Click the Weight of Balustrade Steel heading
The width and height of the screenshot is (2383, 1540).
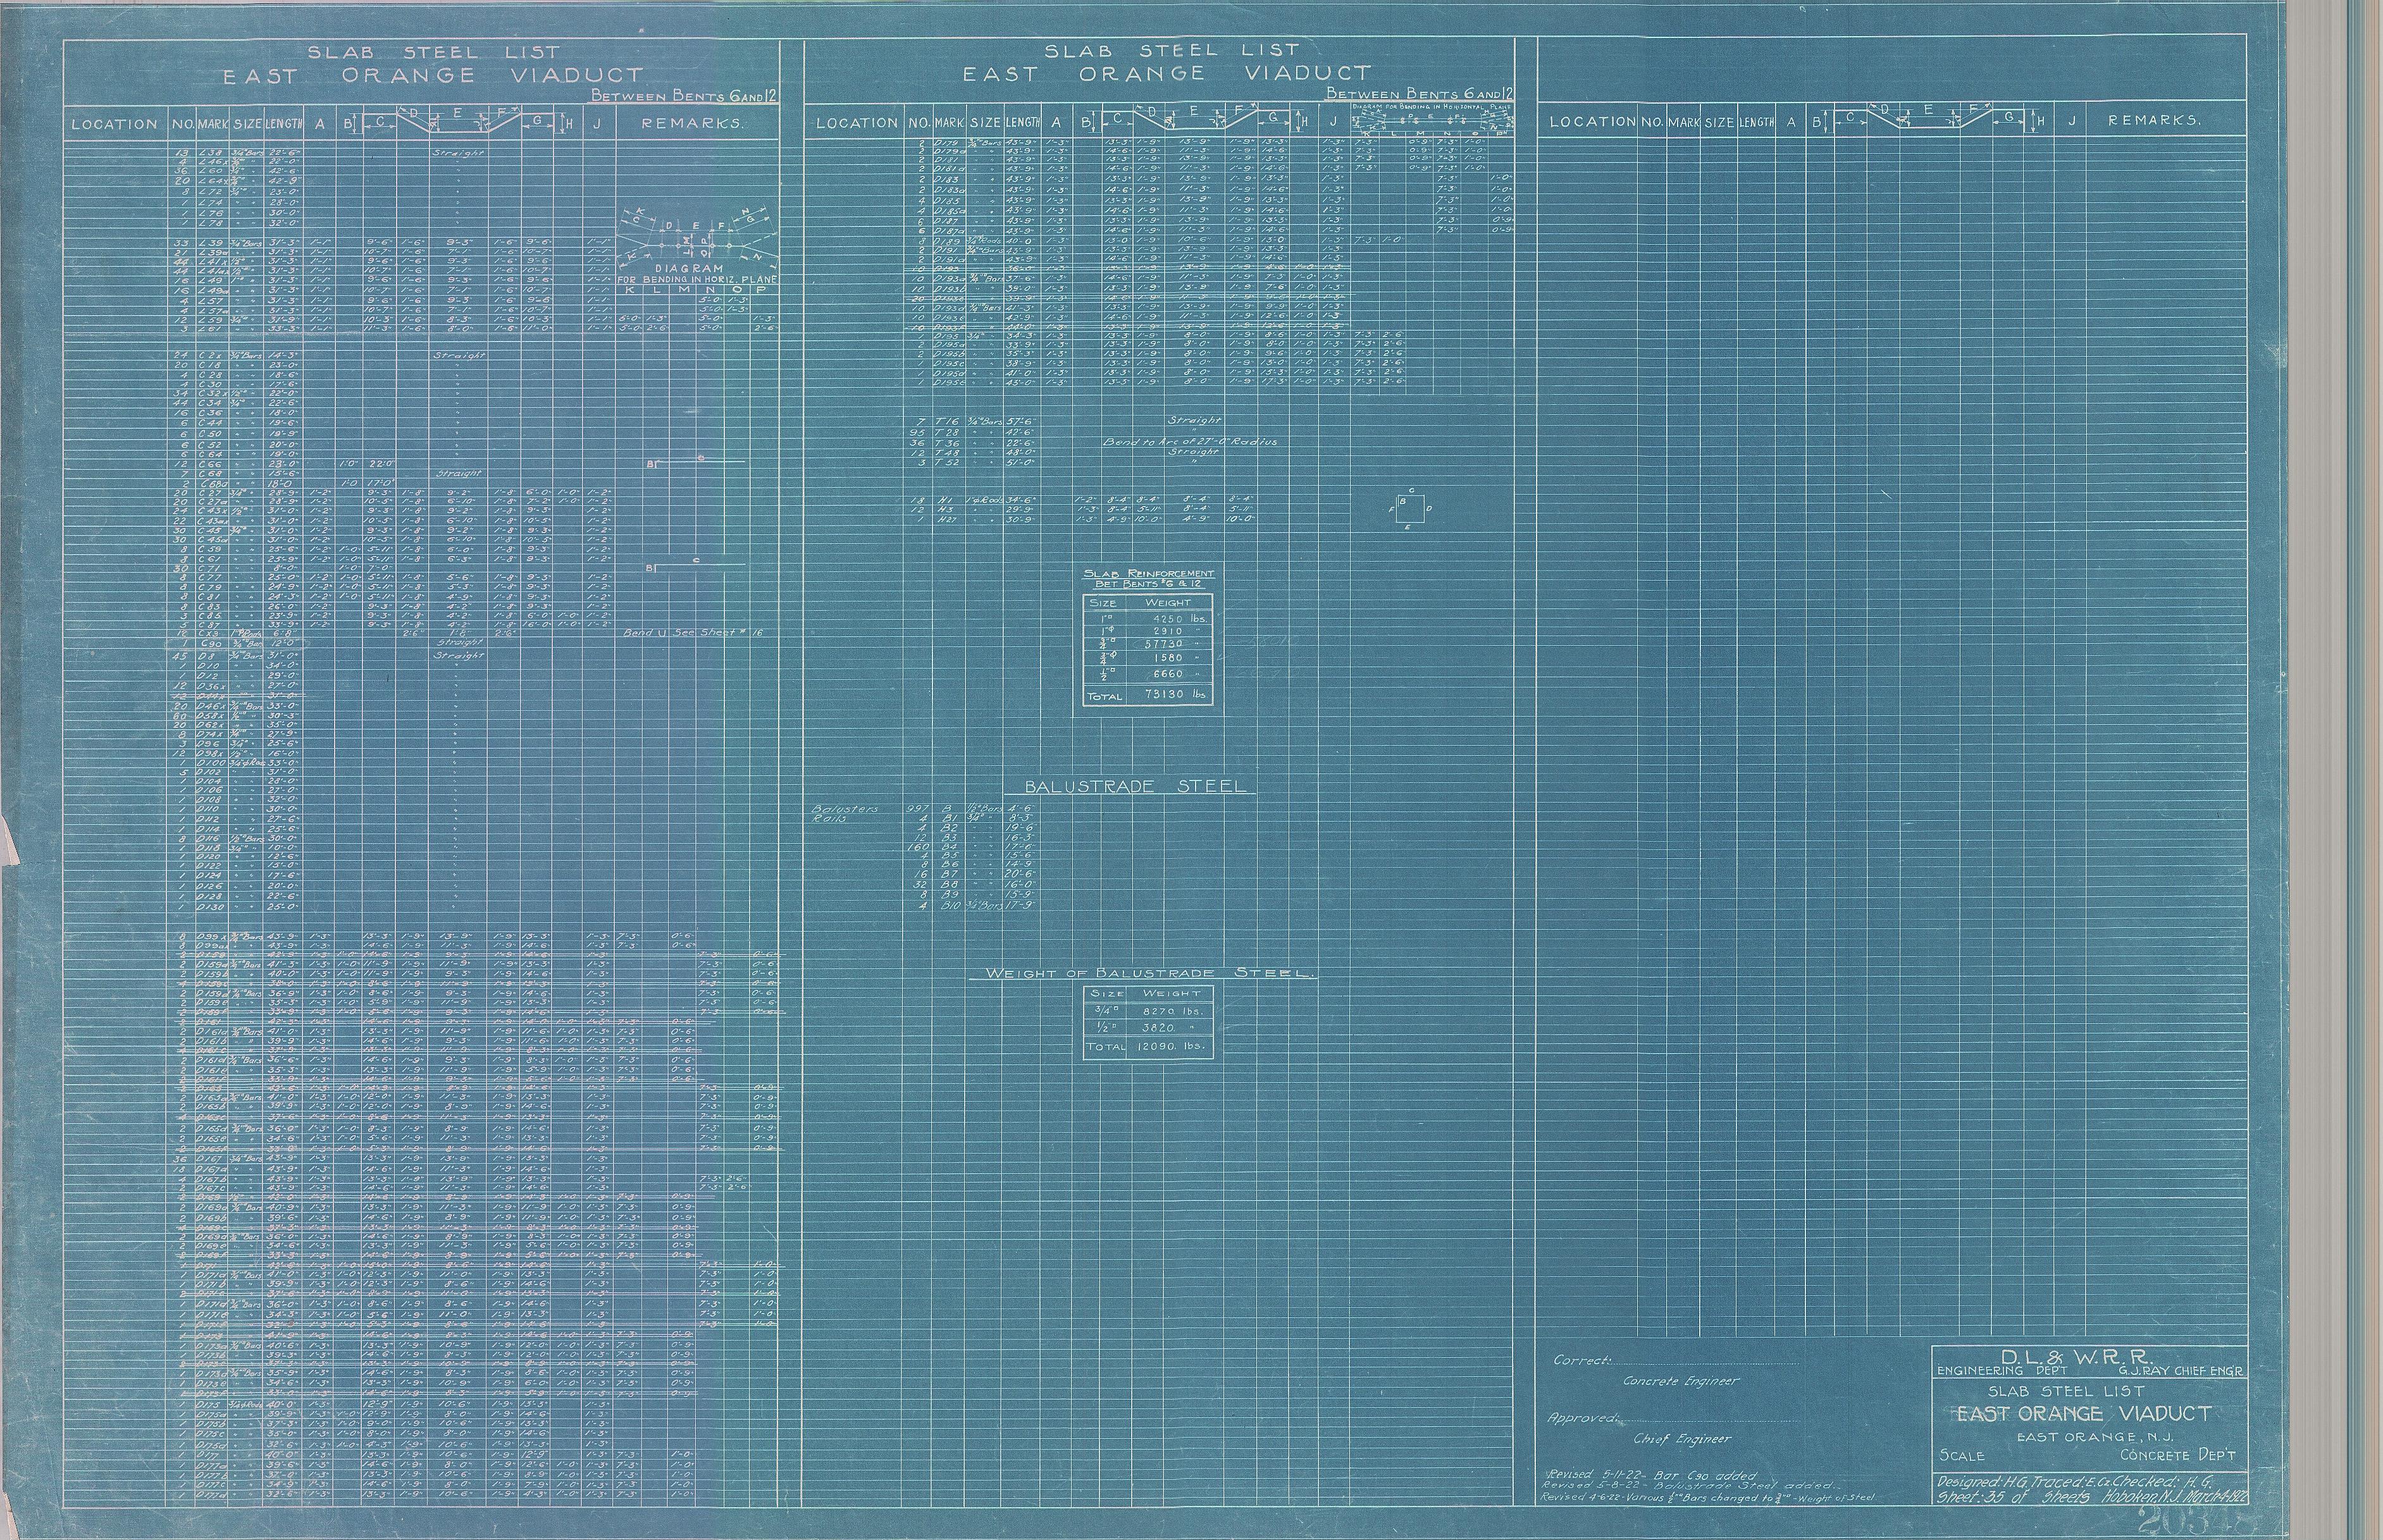click(x=1150, y=973)
